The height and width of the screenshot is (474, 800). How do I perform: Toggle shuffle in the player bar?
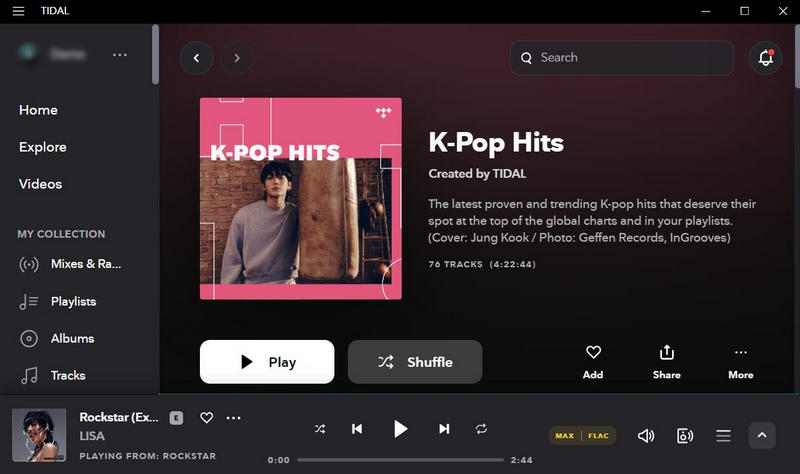click(x=320, y=429)
